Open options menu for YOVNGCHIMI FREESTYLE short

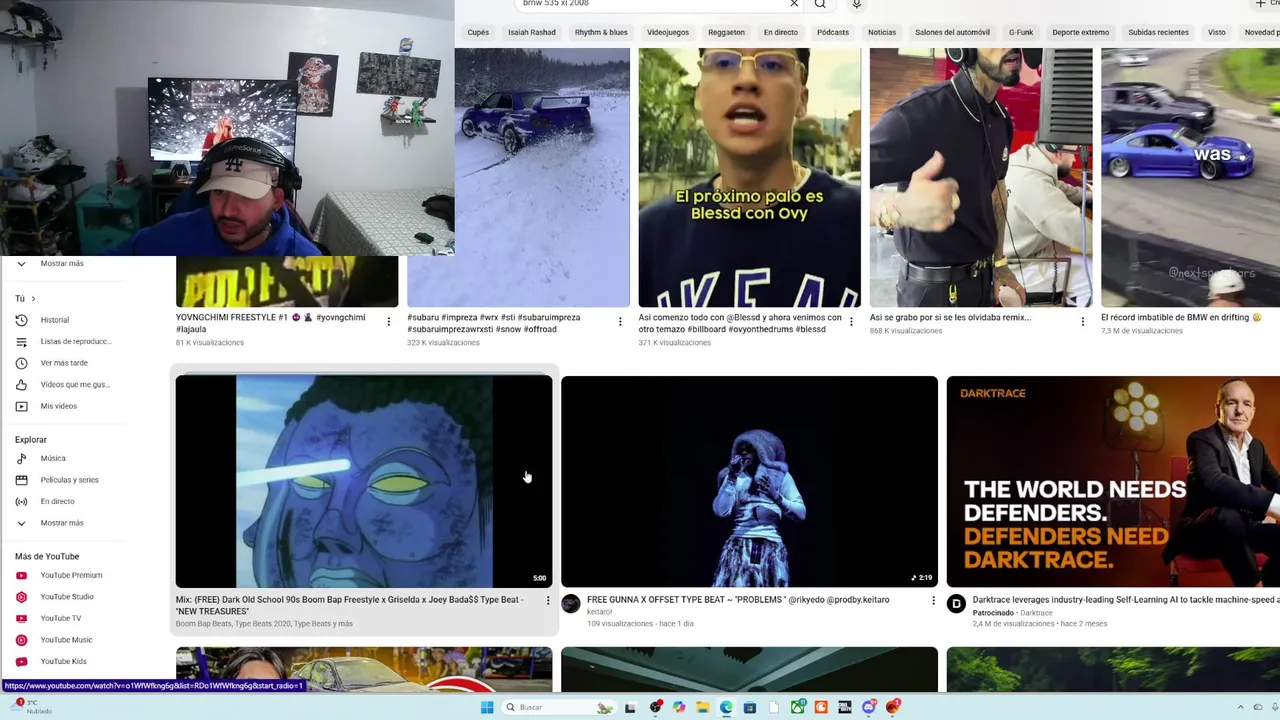[389, 322]
